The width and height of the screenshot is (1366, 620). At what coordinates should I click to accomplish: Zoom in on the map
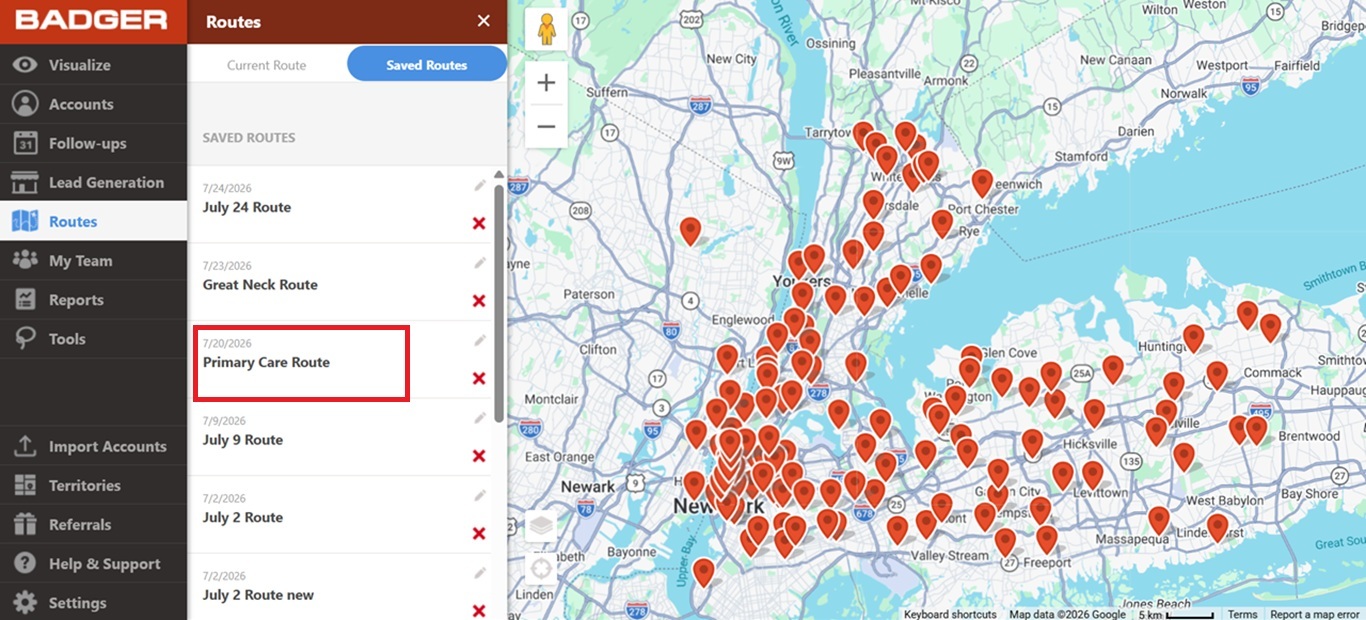[x=546, y=83]
